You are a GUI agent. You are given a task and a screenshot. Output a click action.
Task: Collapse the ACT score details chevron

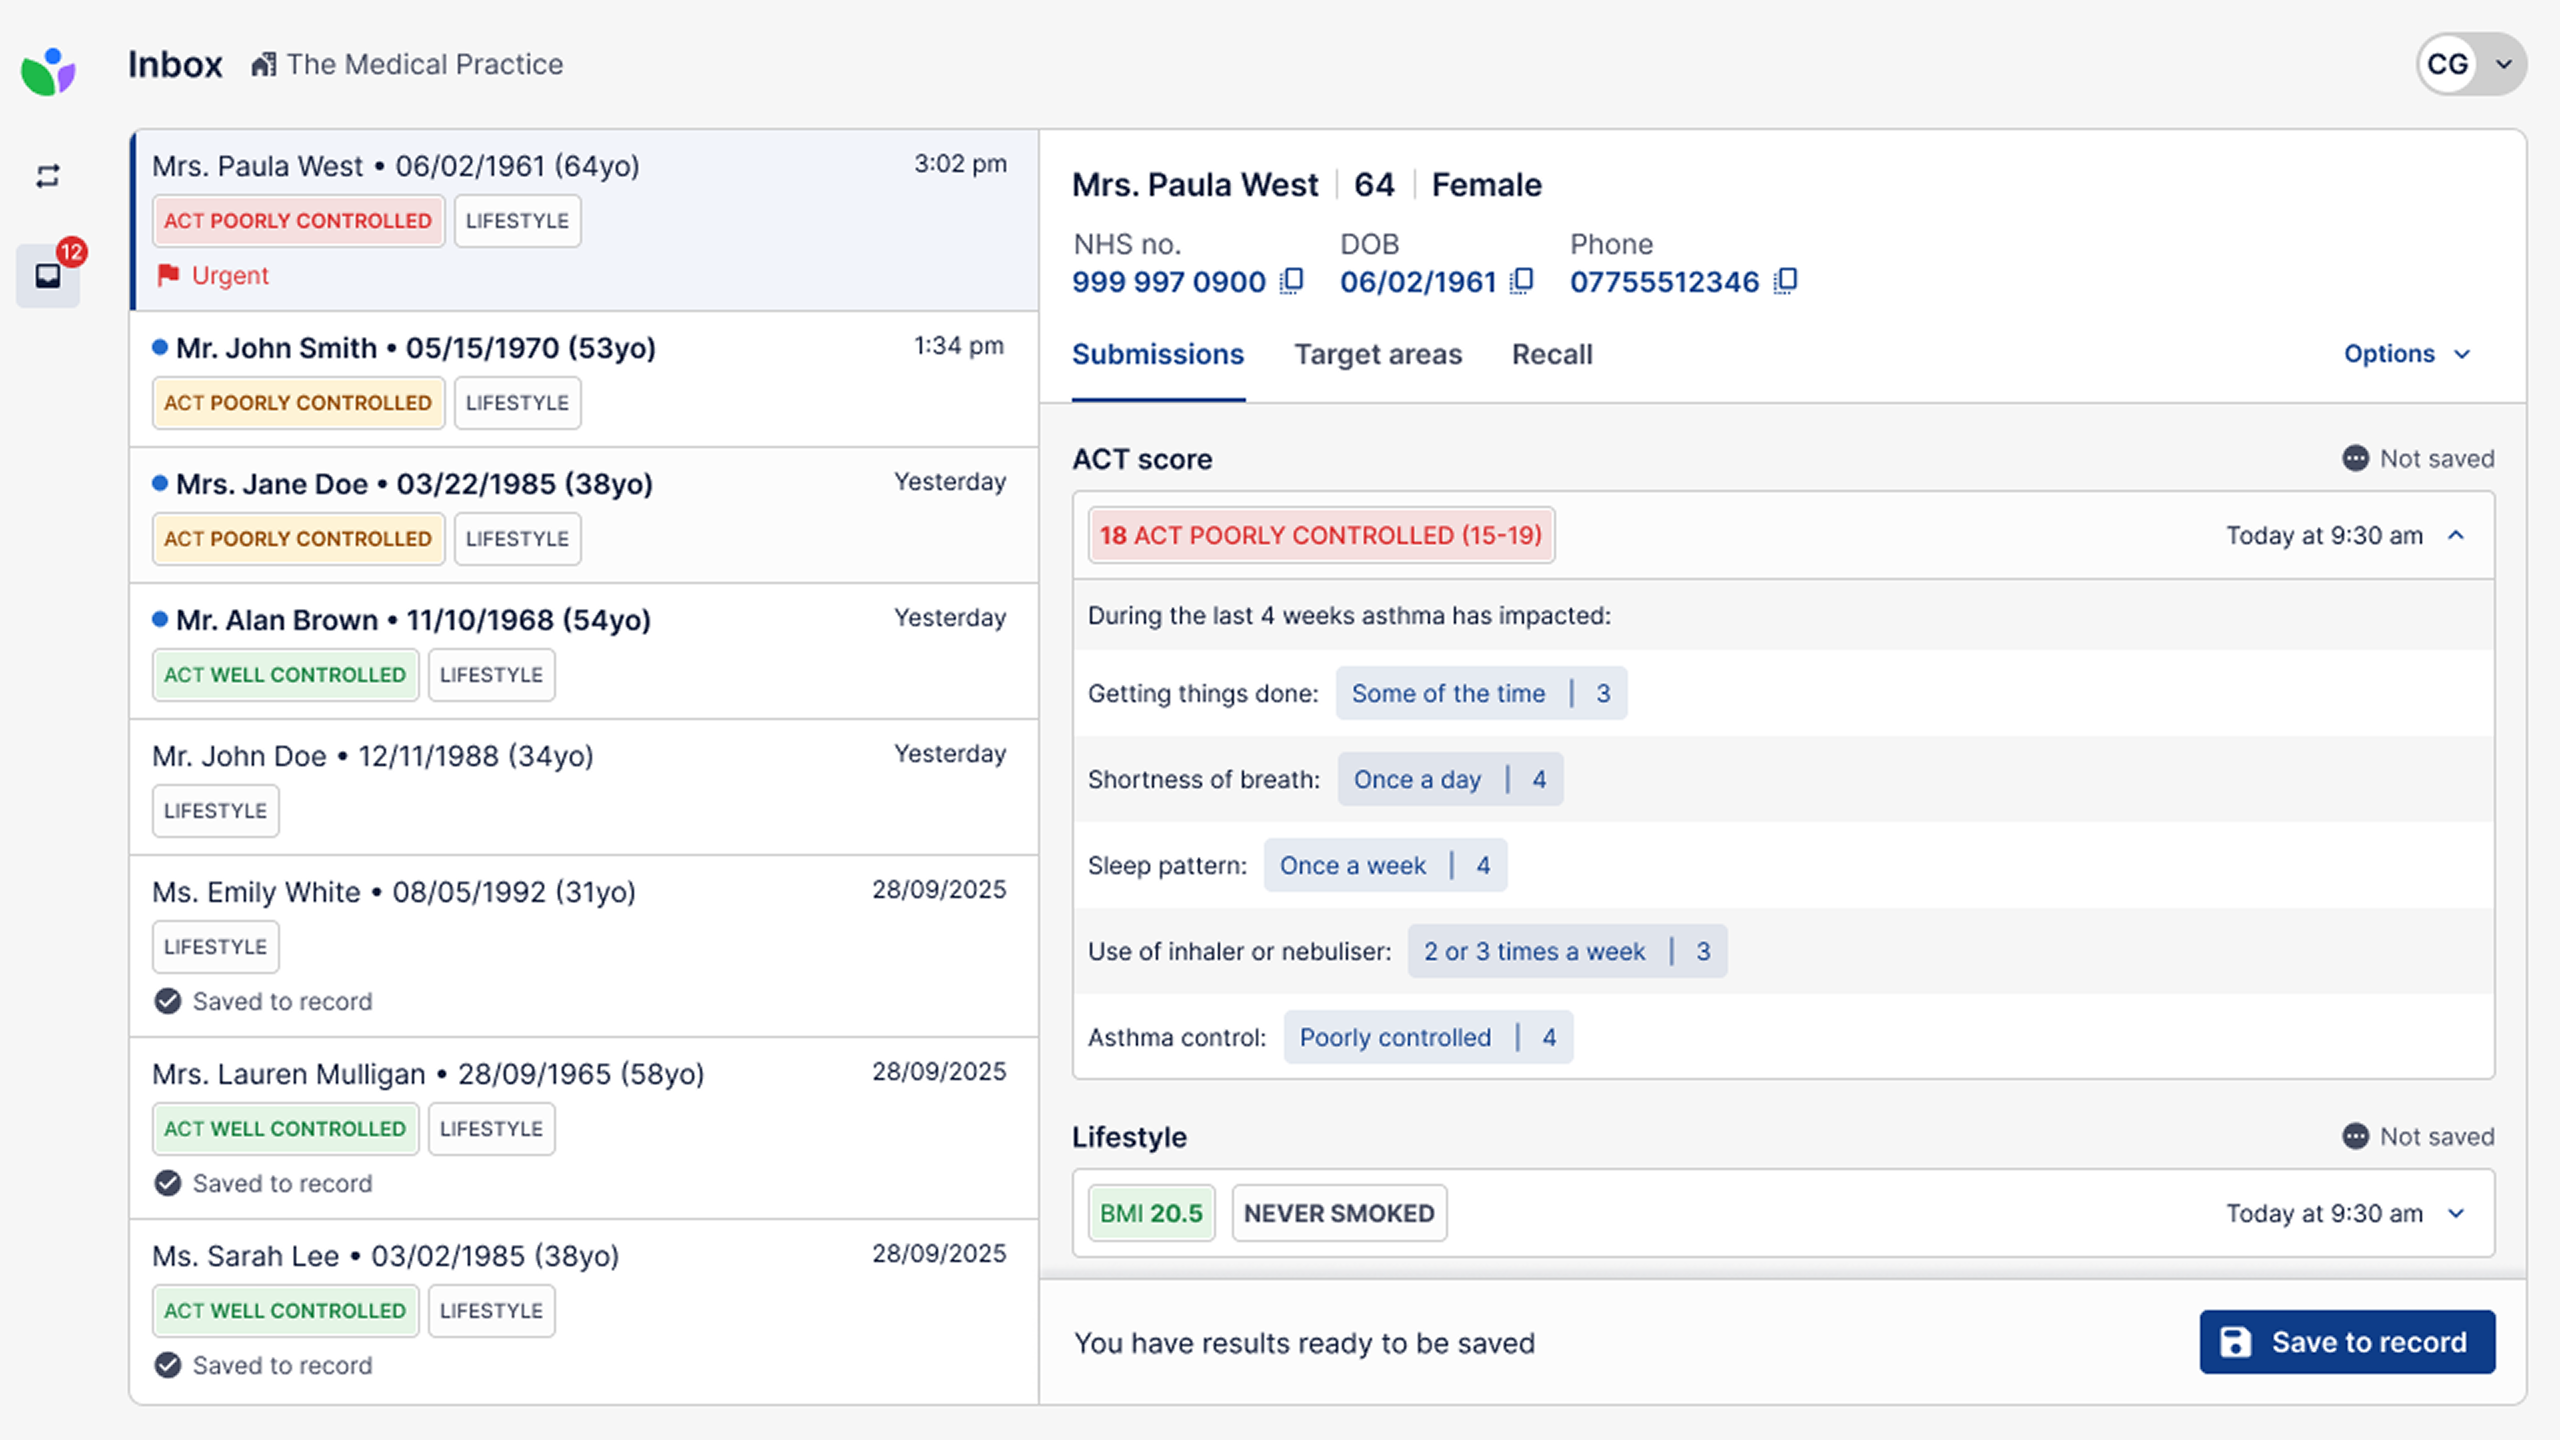pyautogui.click(x=2456, y=536)
